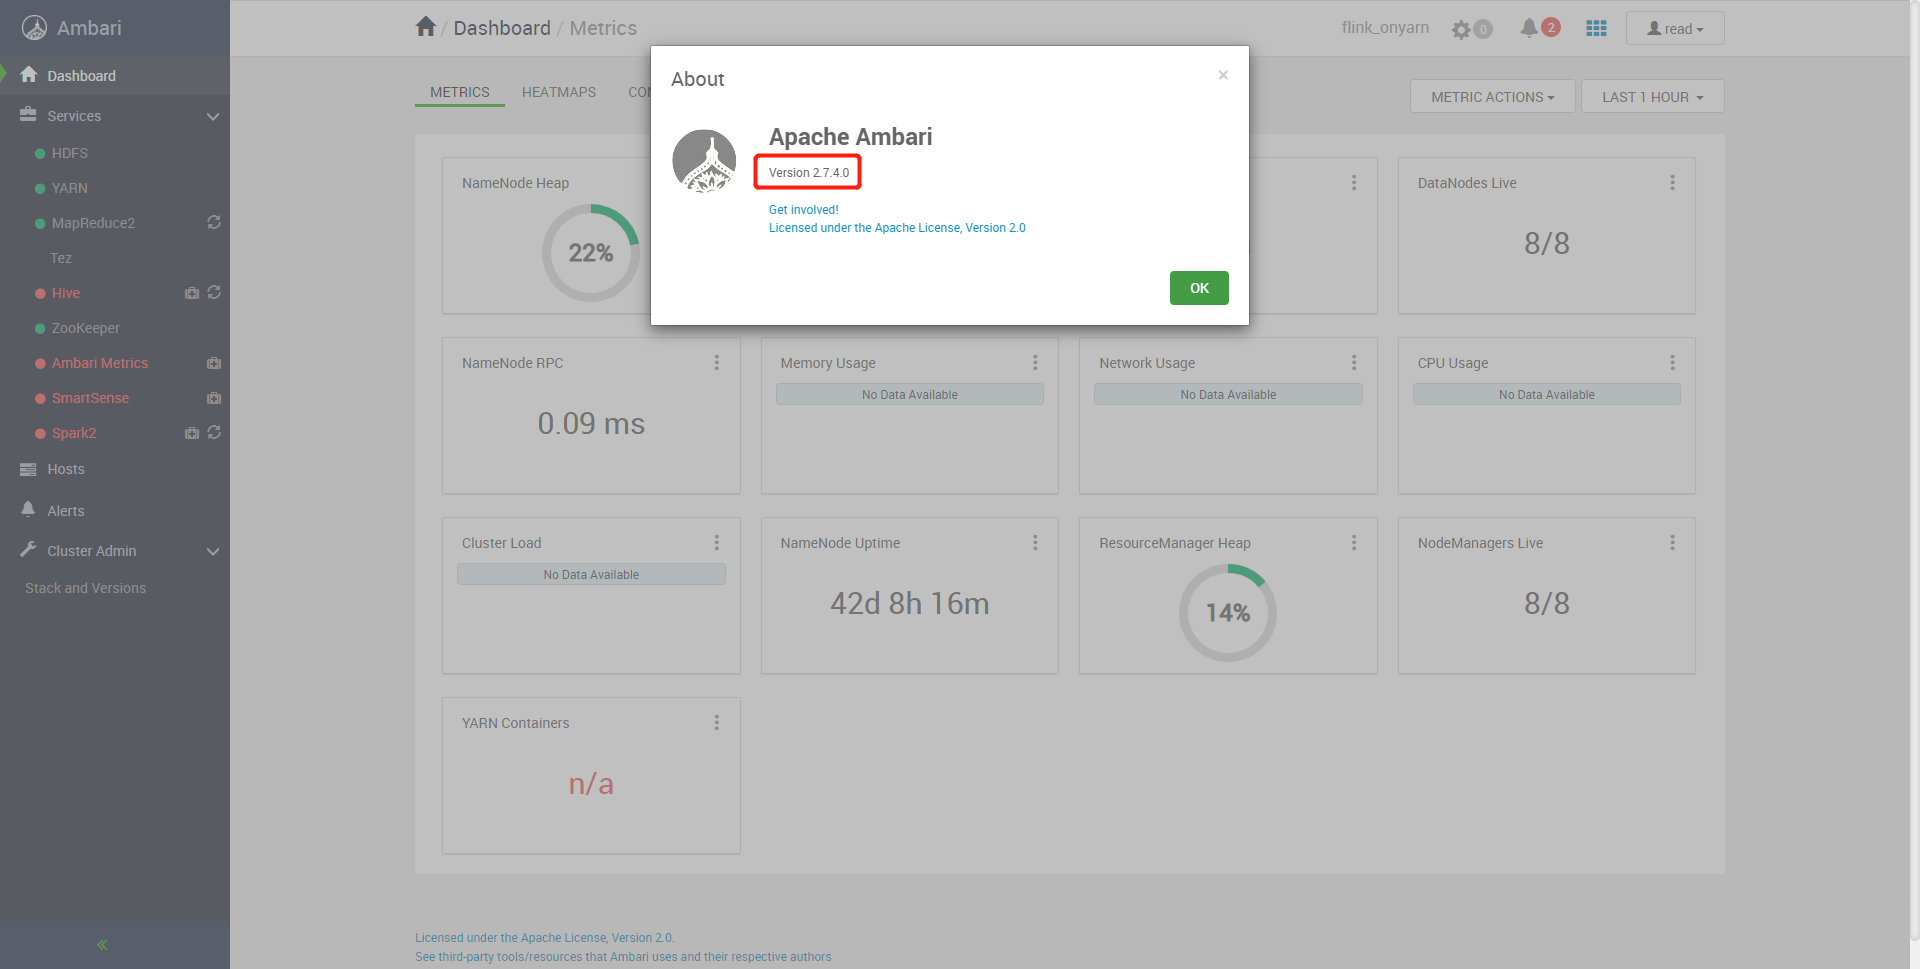Switch to the METRICS tab
1920x969 pixels.
(x=460, y=92)
